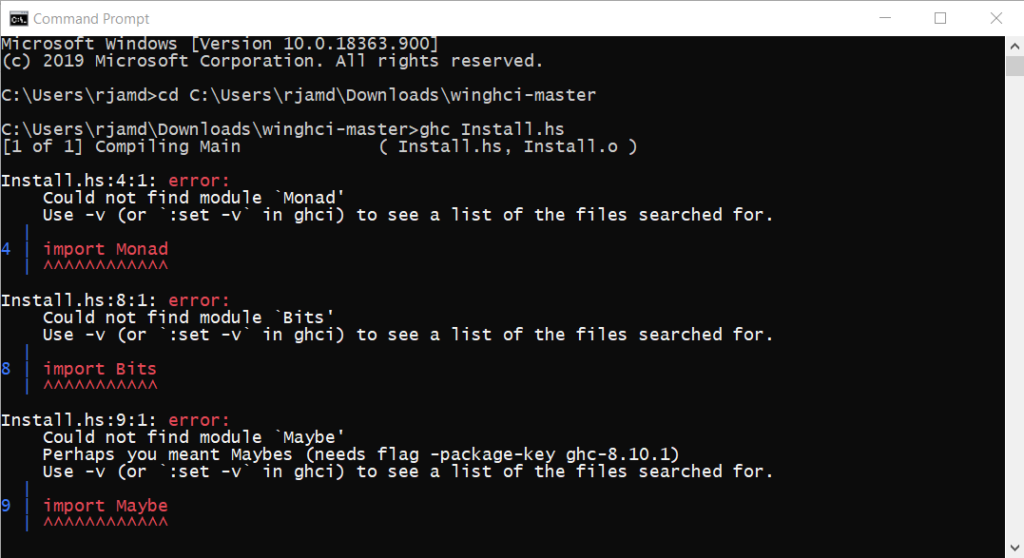Click the "Install.hs:4:1: error:" message
This screenshot has width=1024, height=558.
pos(115,180)
